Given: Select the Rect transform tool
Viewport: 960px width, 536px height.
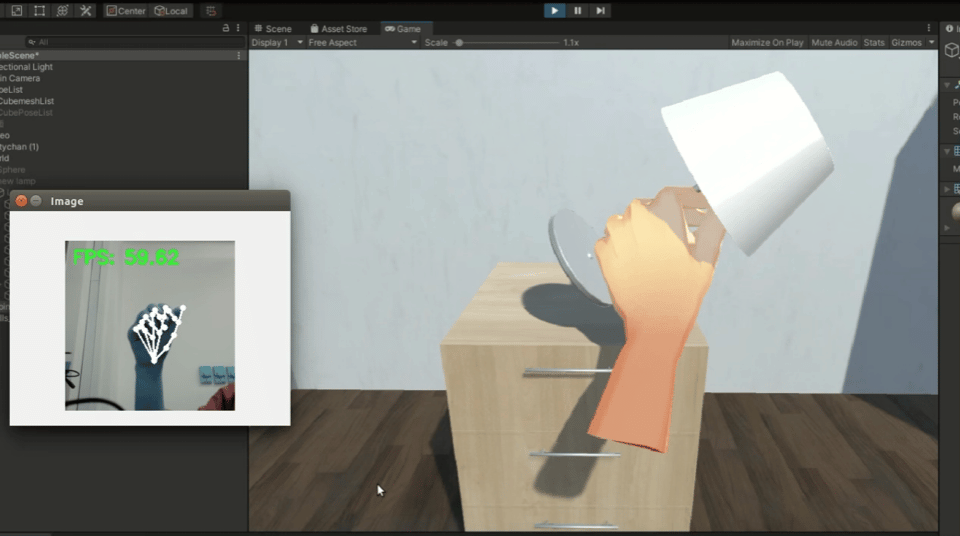Looking at the screenshot, I should [39, 10].
